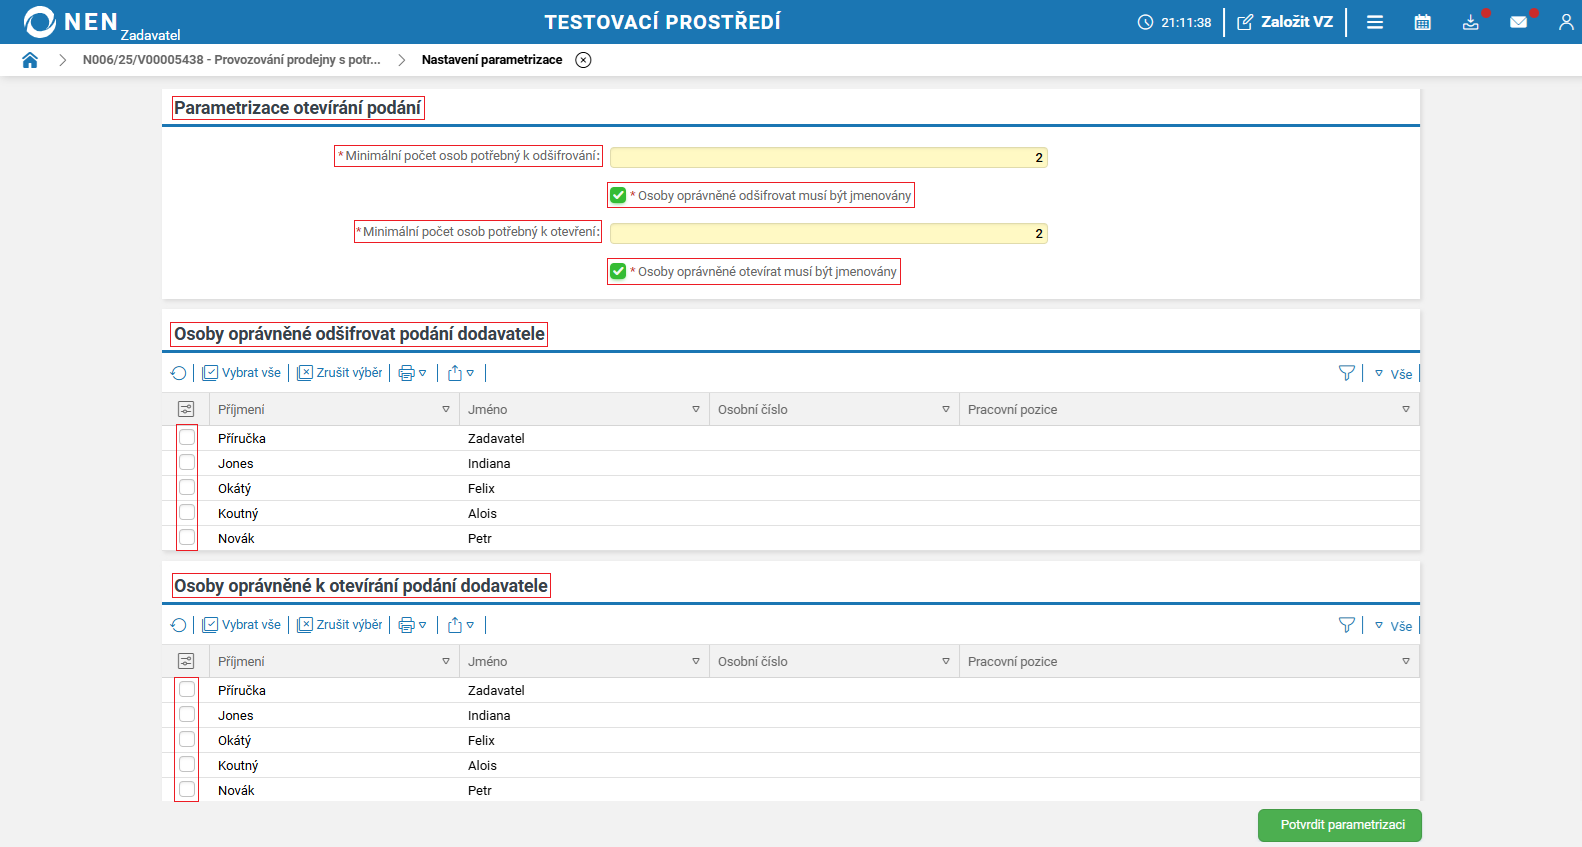Click the minimum persons for decryption field
The image size is (1582, 847).
coord(828,157)
